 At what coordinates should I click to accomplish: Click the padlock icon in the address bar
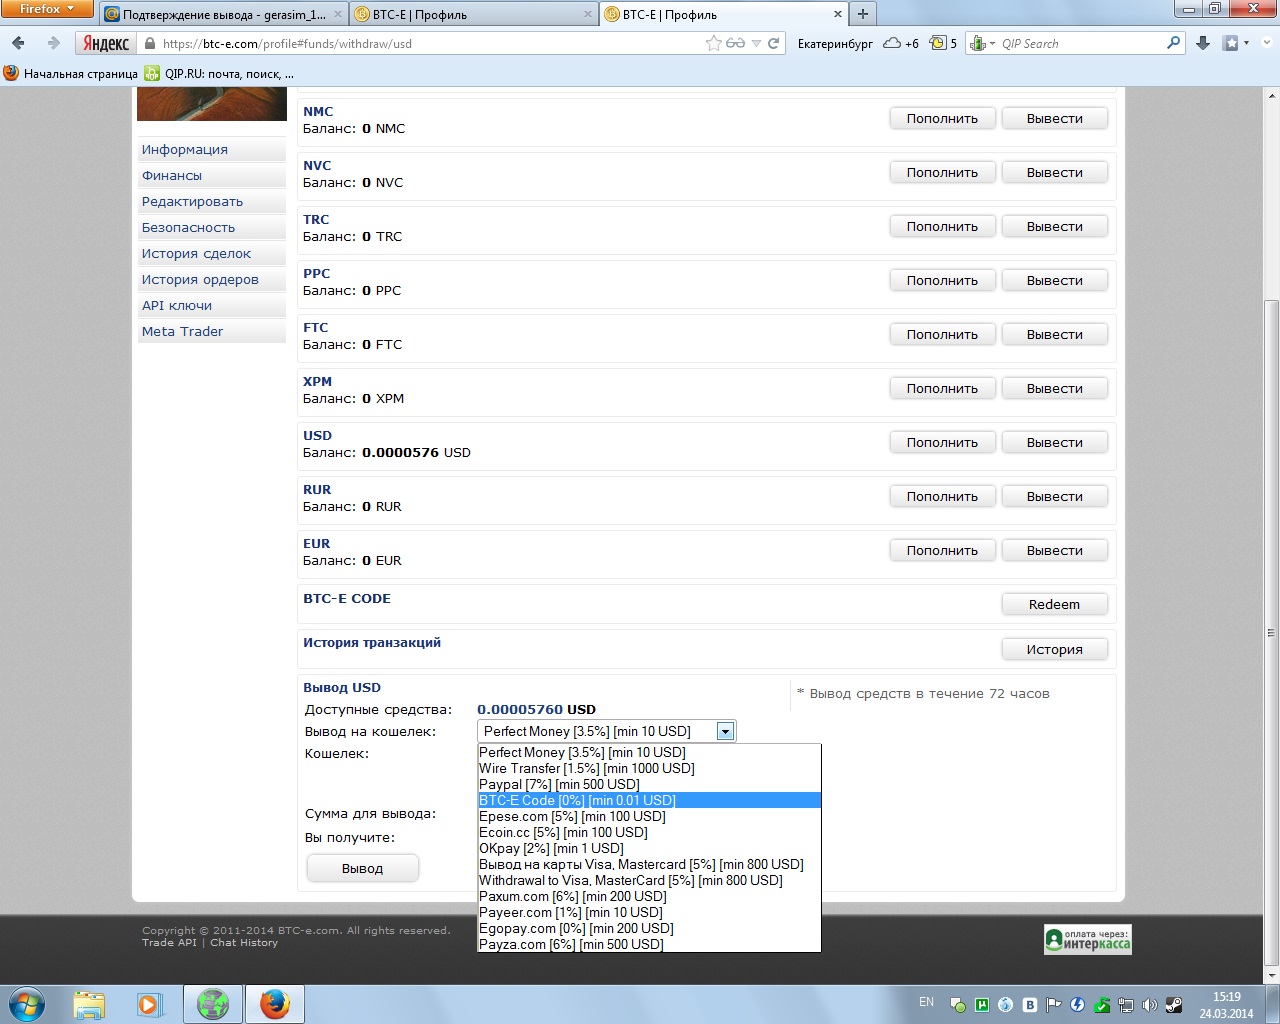(x=150, y=44)
